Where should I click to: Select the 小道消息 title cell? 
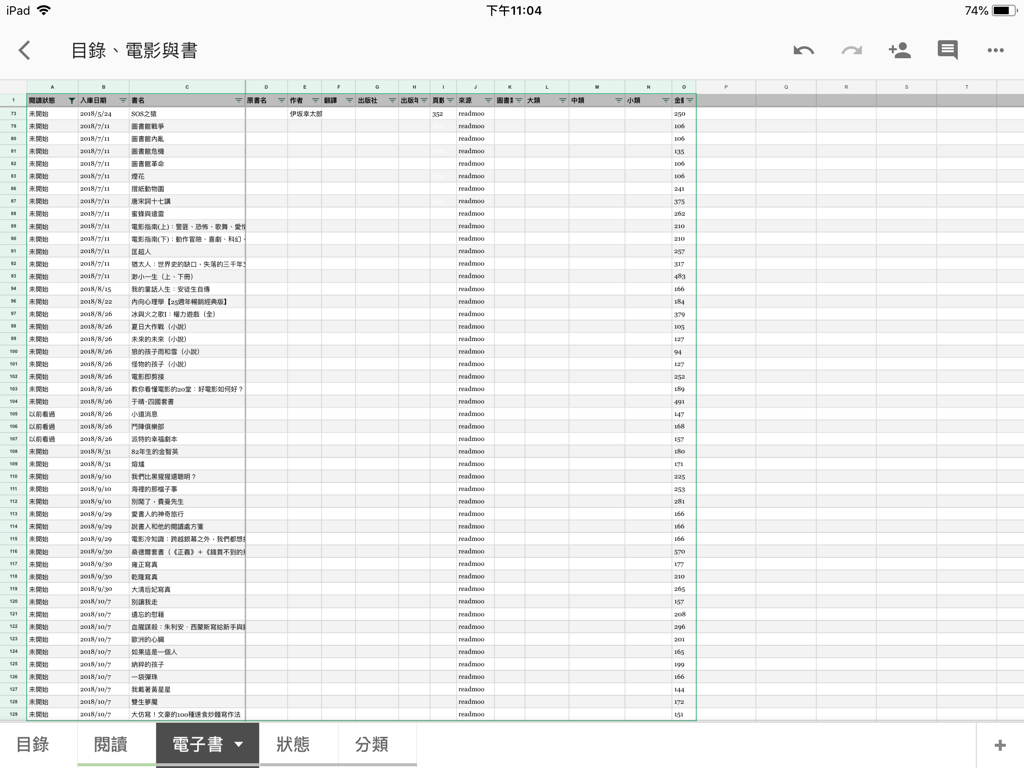[187, 414]
